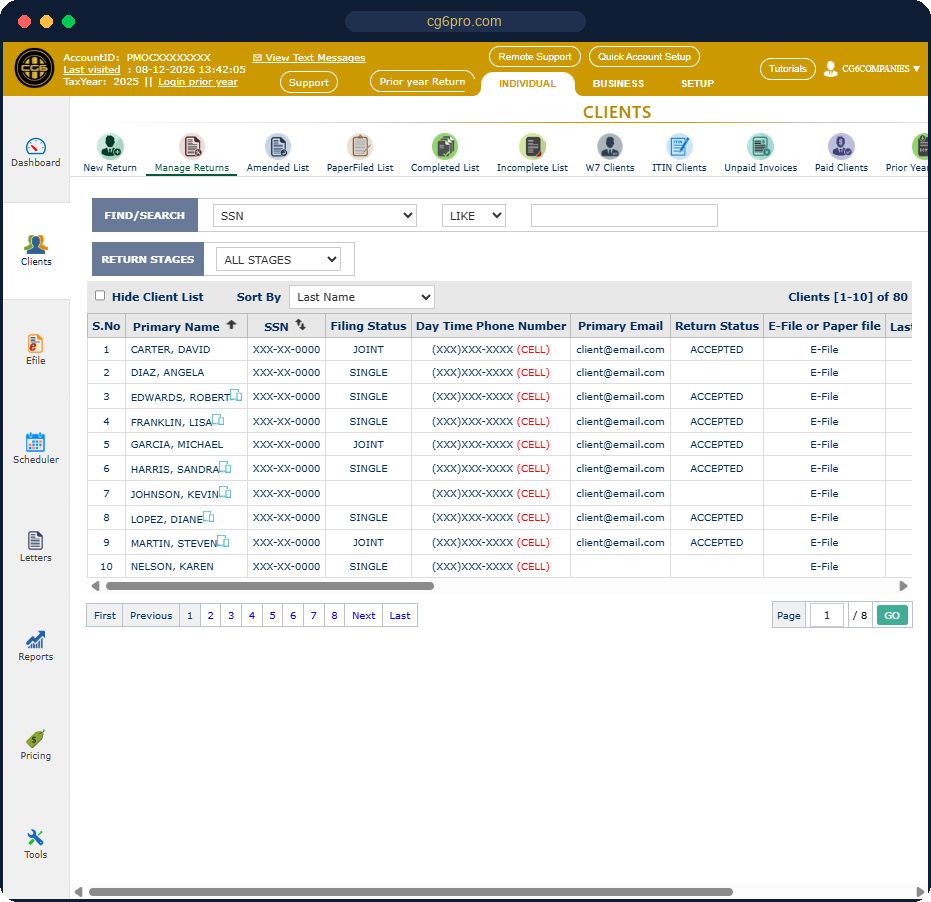This screenshot has width=931, height=902.
Task: Click the device icon beside MARTIN, STEVEN
Action: [x=223, y=541]
